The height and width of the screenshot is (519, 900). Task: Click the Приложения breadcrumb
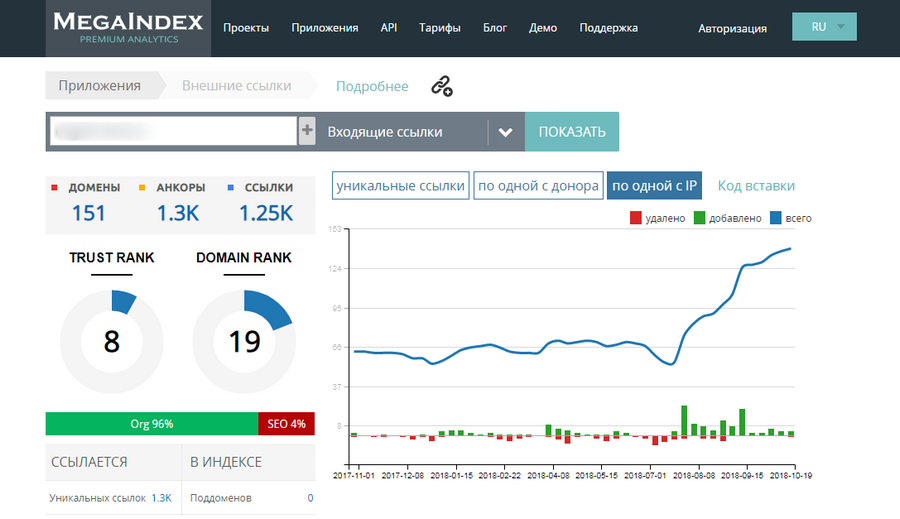(99, 86)
